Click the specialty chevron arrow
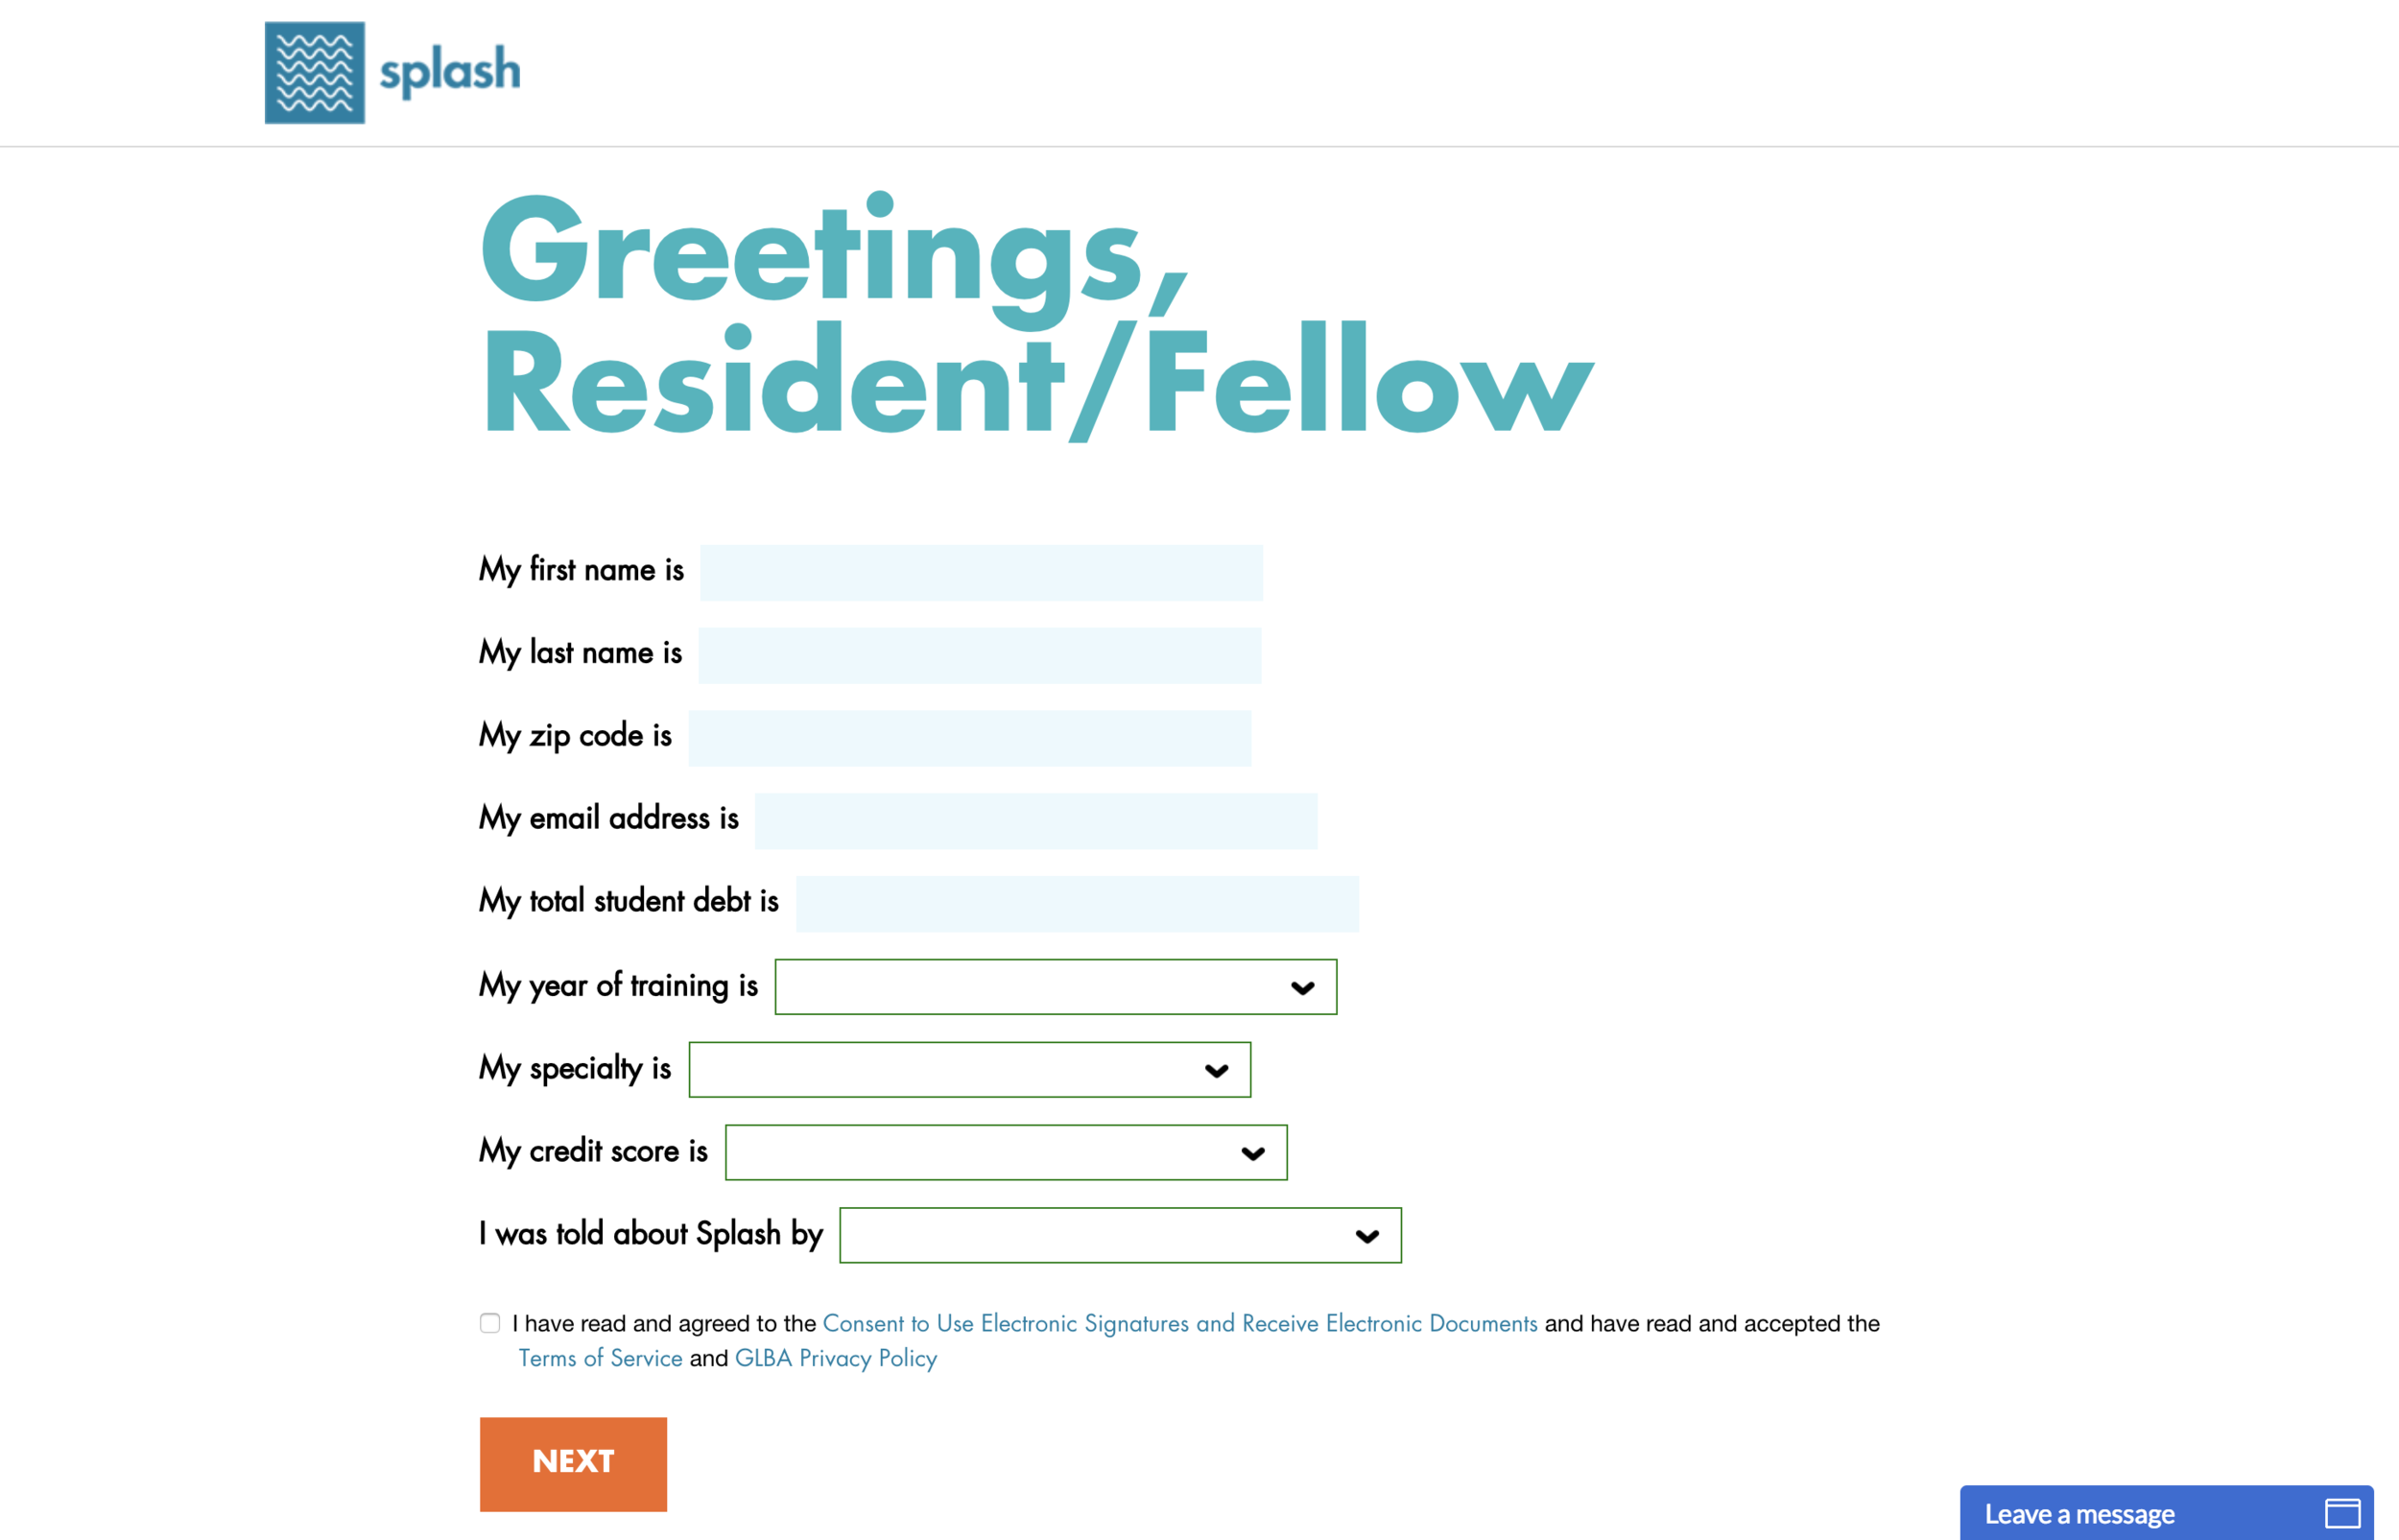Image resolution: width=2399 pixels, height=1540 pixels. coord(1216,1070)
